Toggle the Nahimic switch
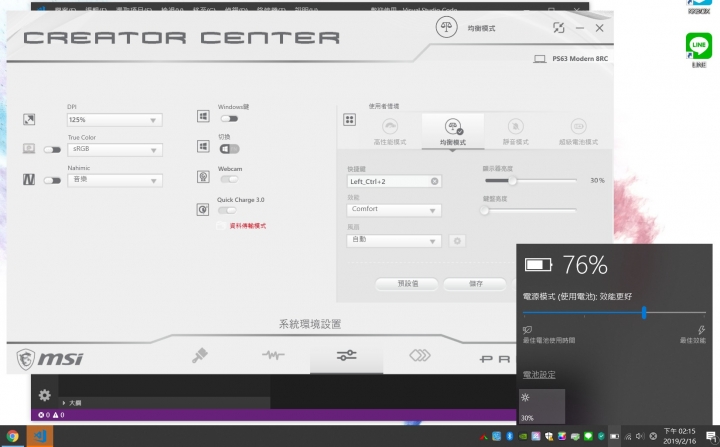720x447 pixels. click(52, 180)
